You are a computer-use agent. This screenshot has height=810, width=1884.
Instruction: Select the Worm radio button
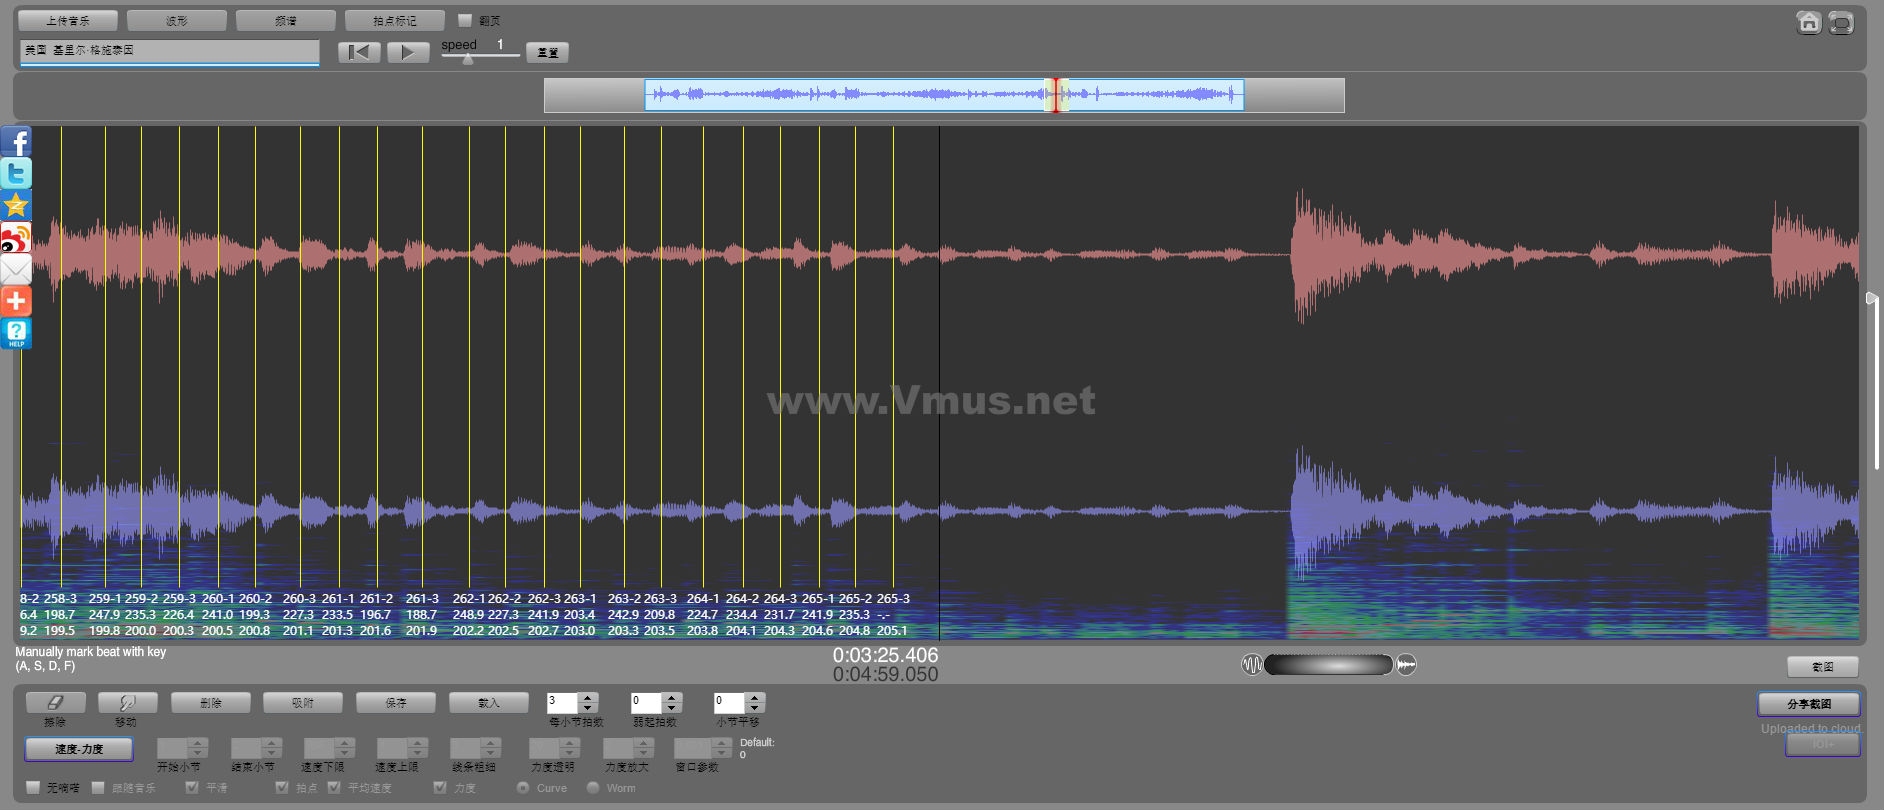coord(593,788)
